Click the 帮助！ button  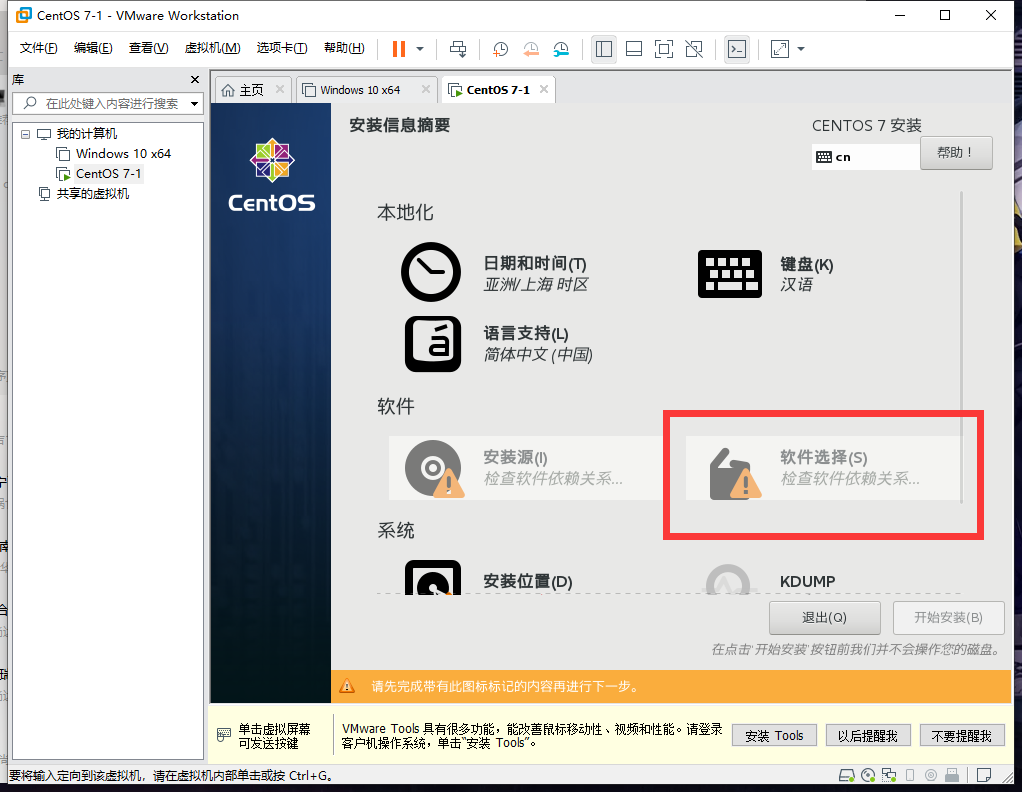click(x=956, y=153)
